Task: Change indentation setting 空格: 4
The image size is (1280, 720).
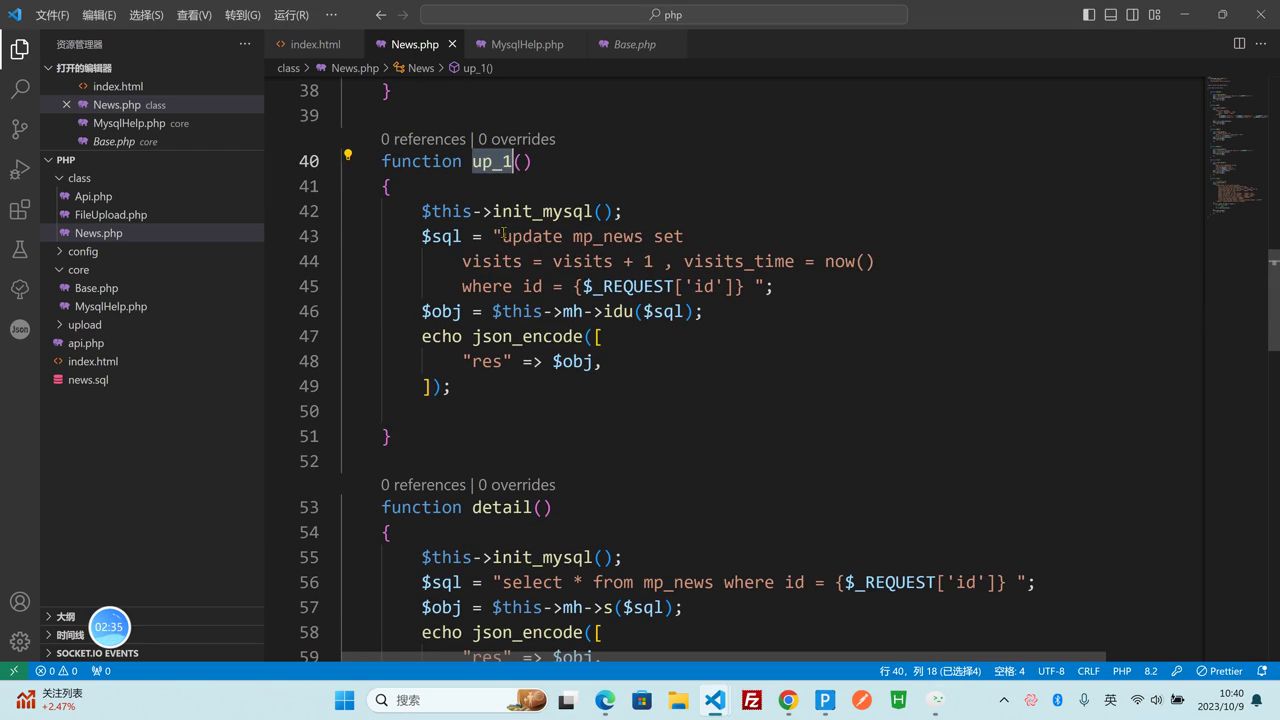Action: (x=1009, y=671)
